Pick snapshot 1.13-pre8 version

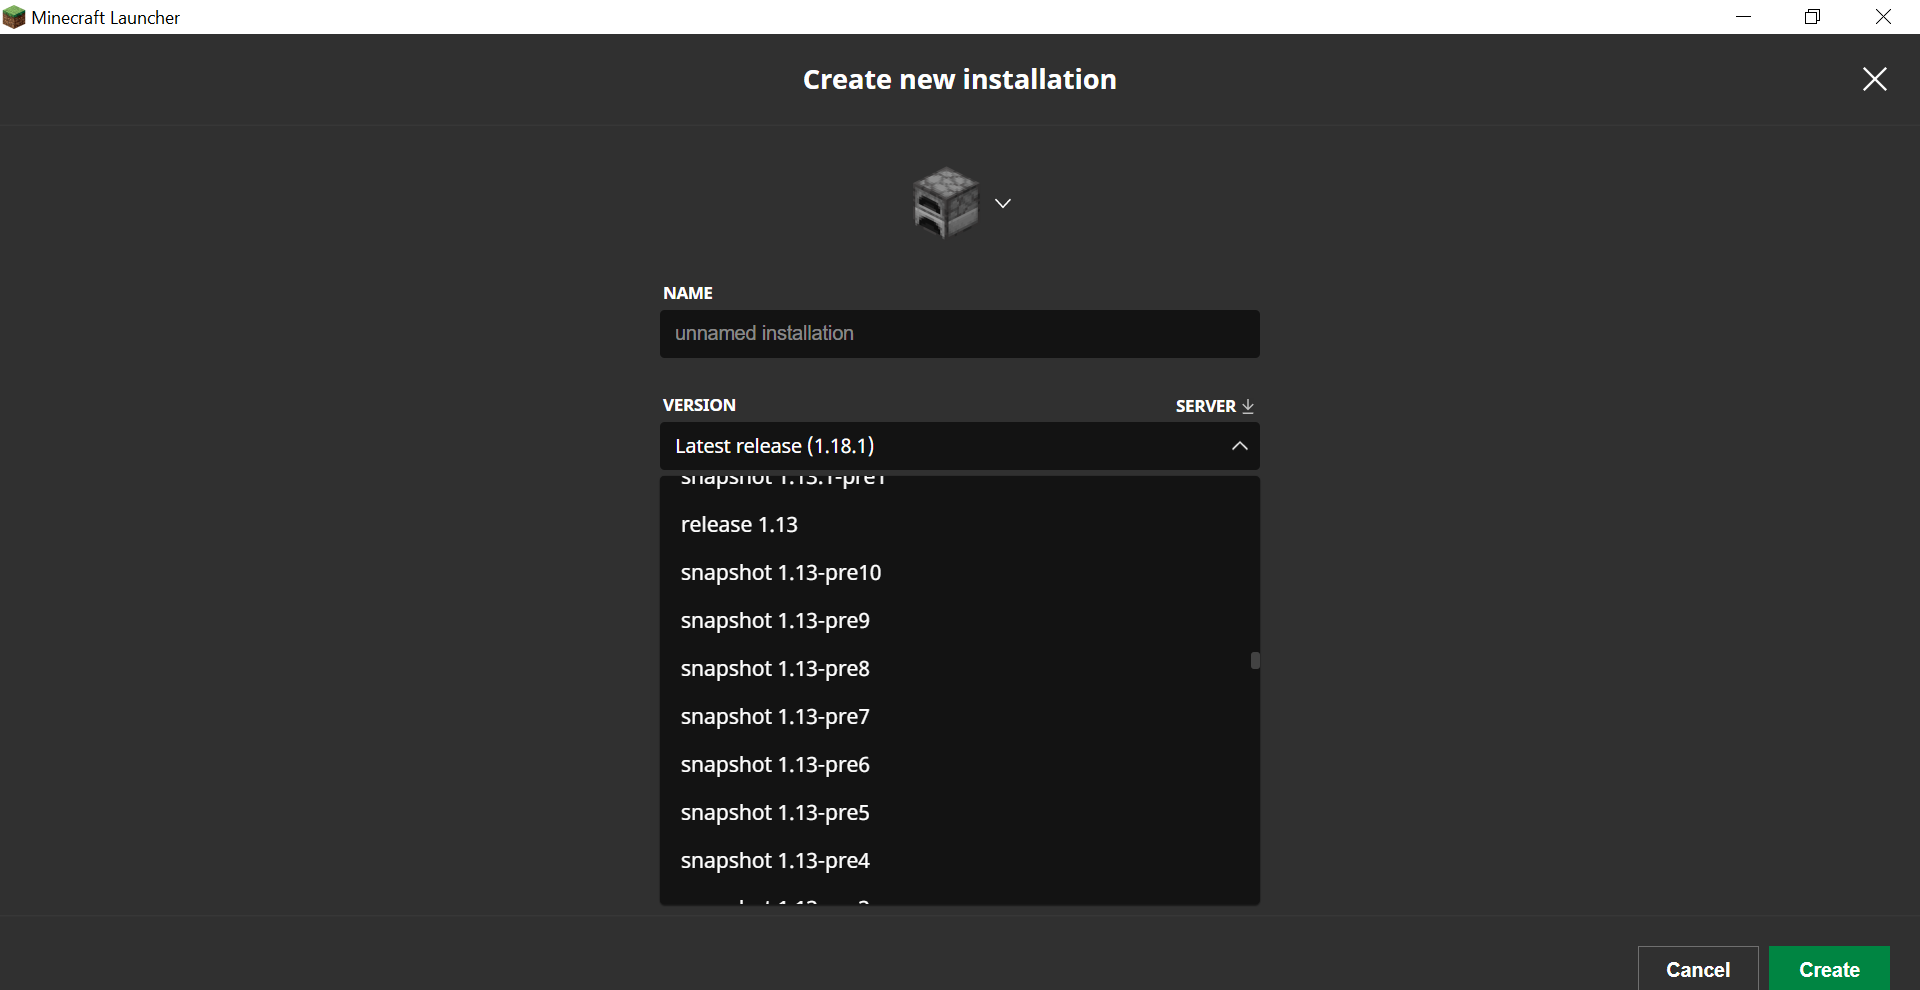[x=775, y=669]
